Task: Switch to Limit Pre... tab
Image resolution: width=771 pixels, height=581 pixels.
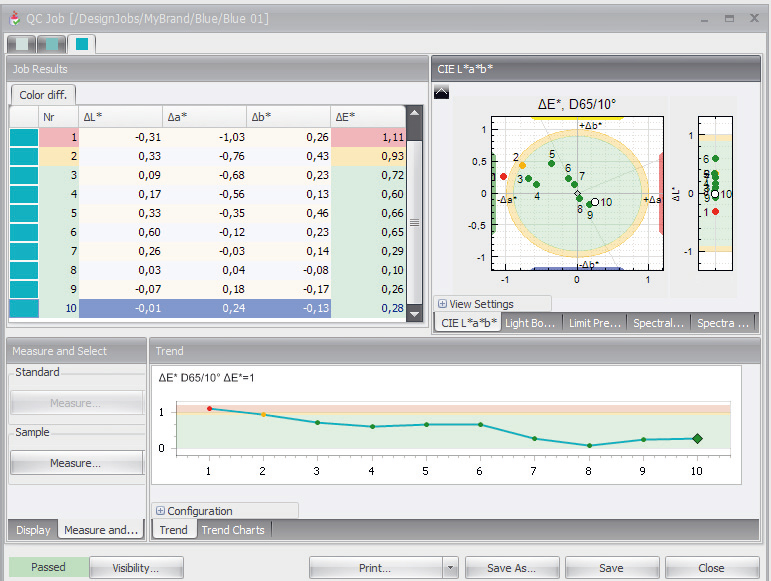Action: pos(594,323)
